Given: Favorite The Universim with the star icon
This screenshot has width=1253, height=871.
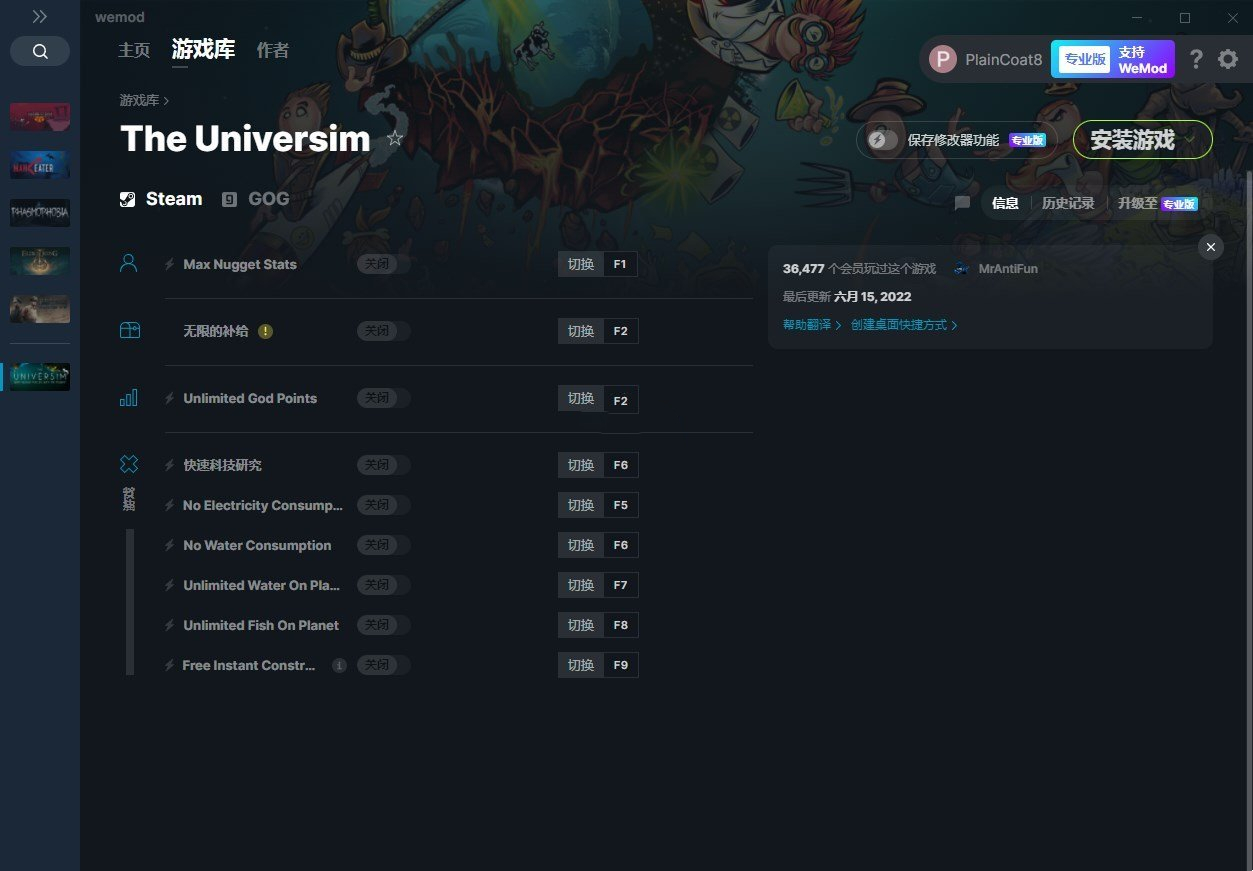Looking at the screenshot, I should pyautogui.click(x=395, y=138).
